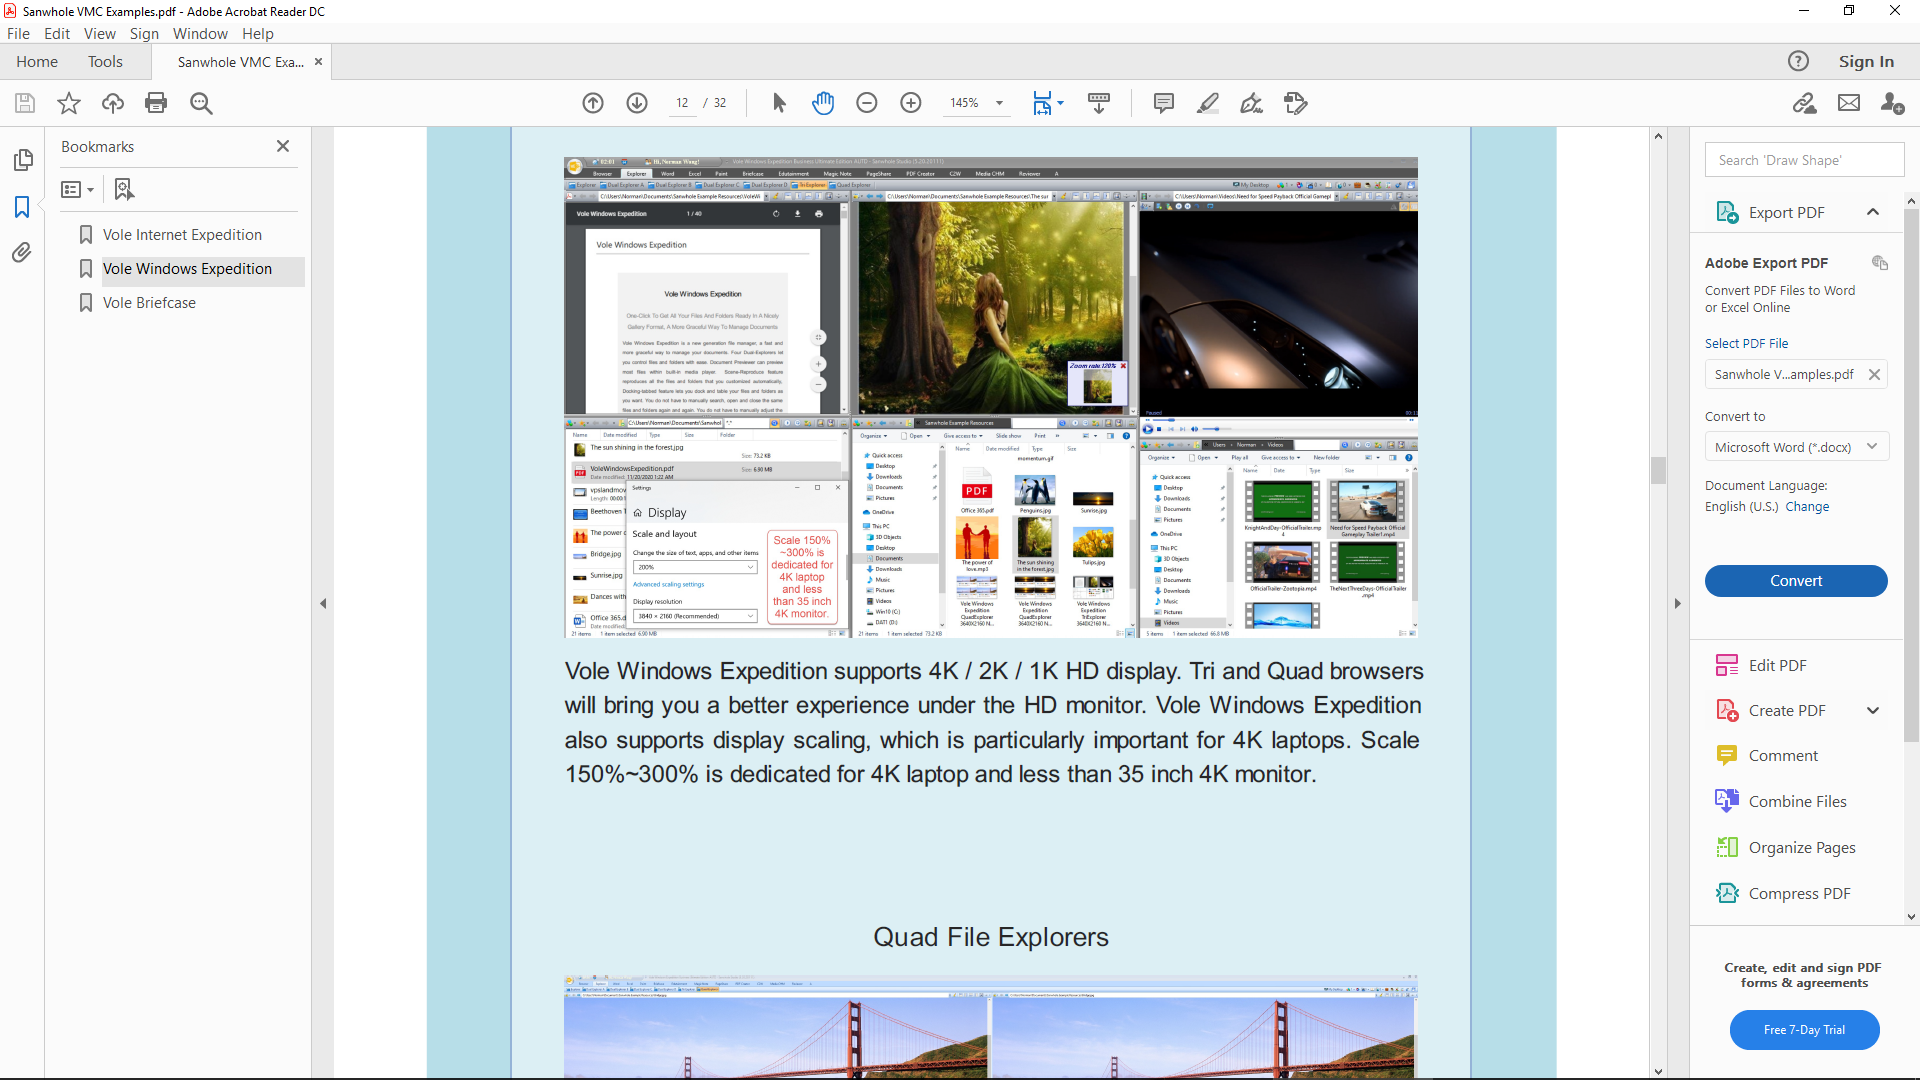Viewport: 1920px width, 1080px height.
Task: Add a sticky note comment
Action: point(1164,103)
